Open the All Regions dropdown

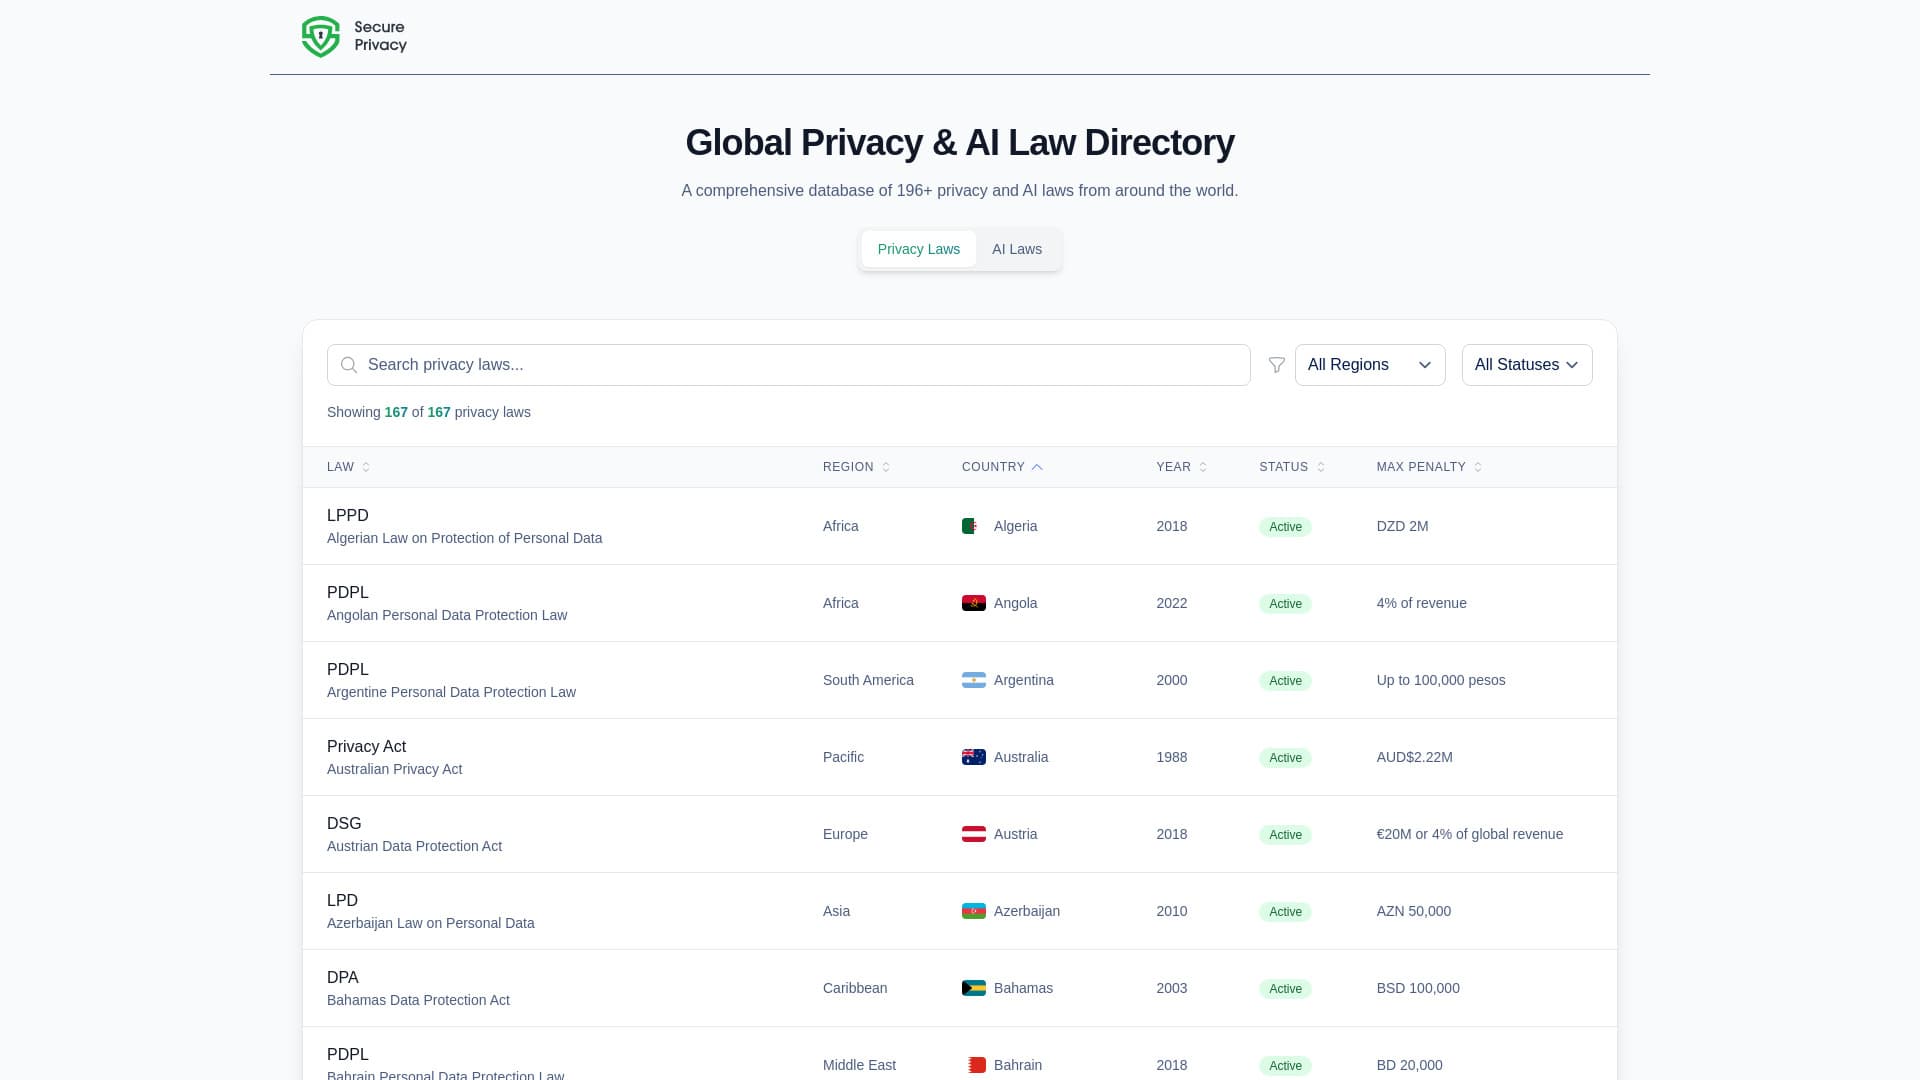[1369, 365]
